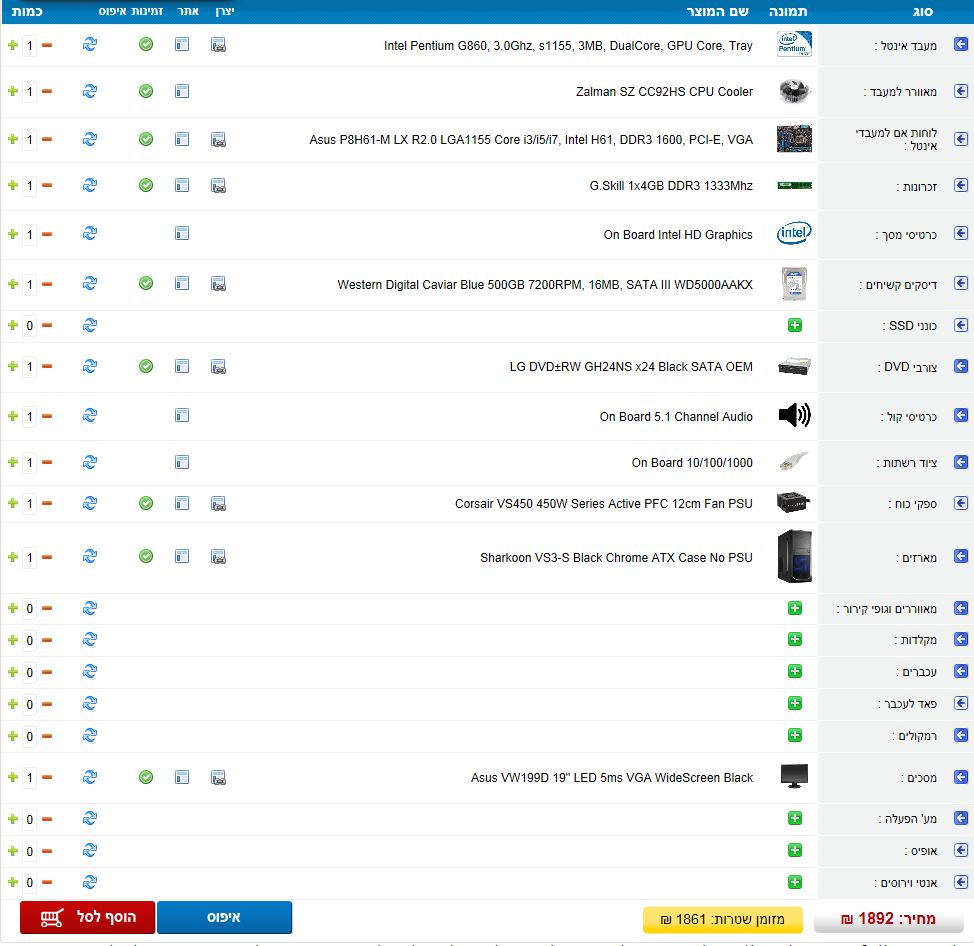Viewport: 974px width, 946px height.
Task: Increase quantity of LG DVD±RW burner
Action: (12, 367)
